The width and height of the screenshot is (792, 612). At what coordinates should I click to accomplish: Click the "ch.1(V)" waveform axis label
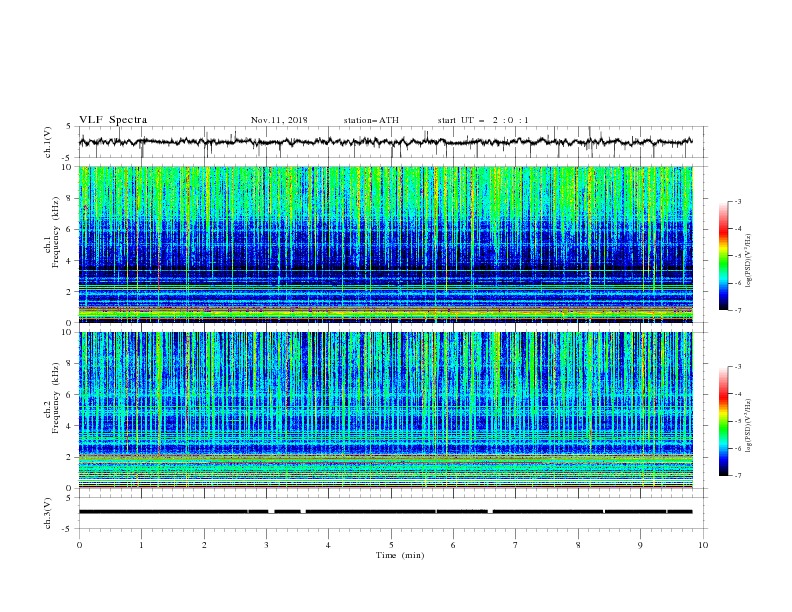tap(48, 142)
